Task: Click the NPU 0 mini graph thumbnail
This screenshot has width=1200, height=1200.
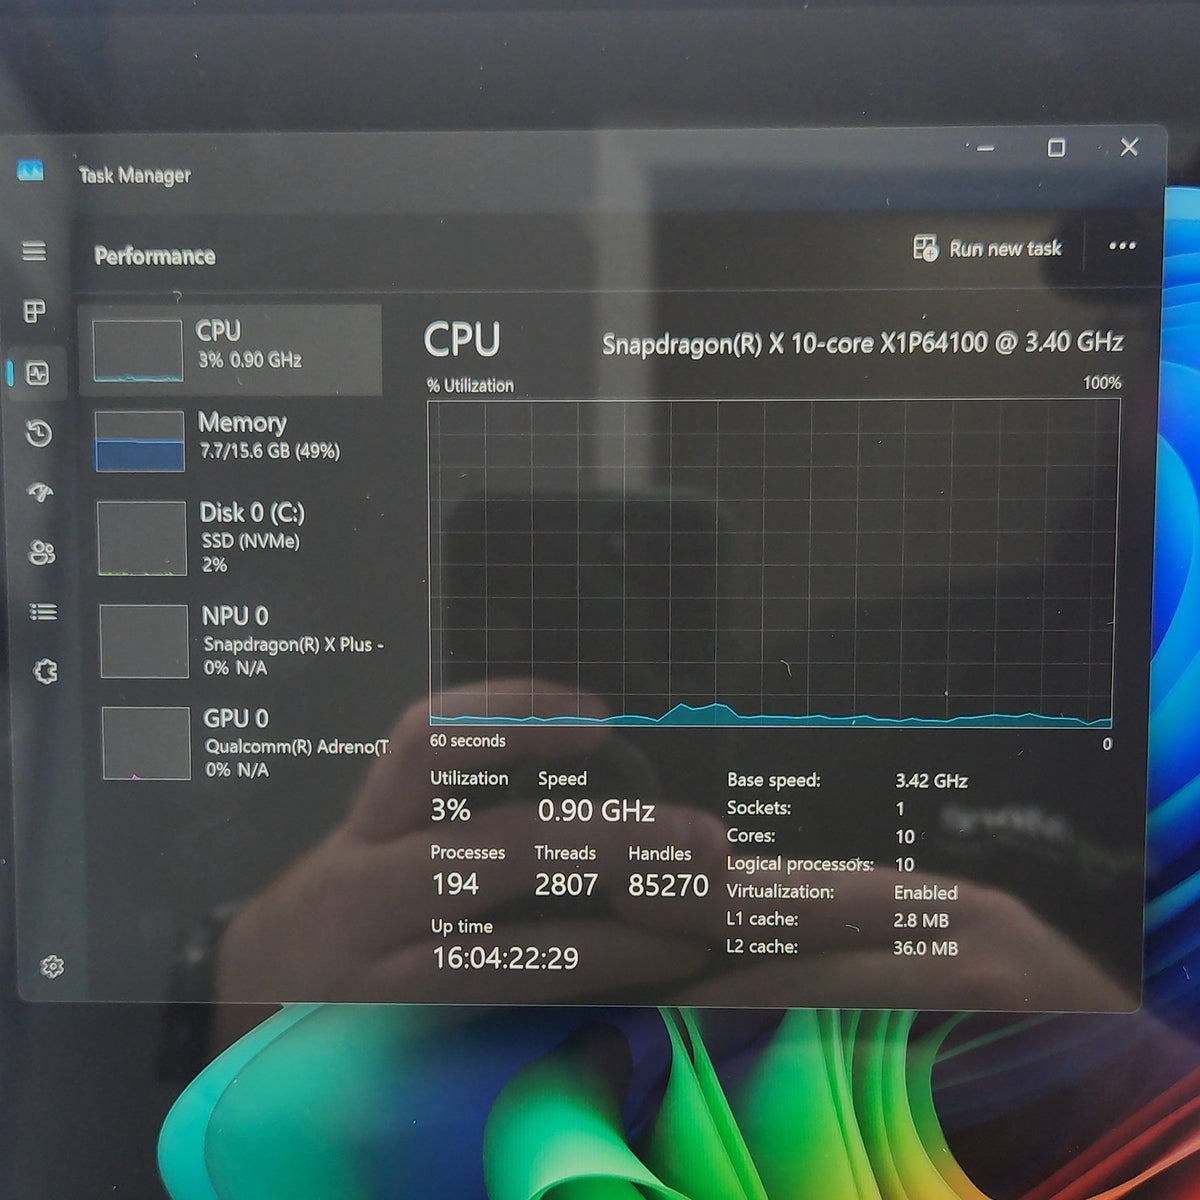Action: click(x=144, y=641)
